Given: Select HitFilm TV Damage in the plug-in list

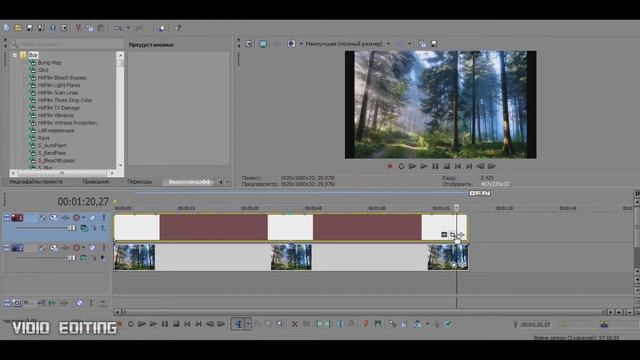Looking at the screenshot, I should click(59, 108).
